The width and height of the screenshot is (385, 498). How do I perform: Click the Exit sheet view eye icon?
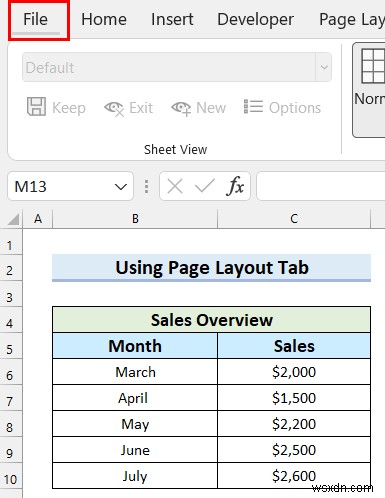click(114, 108)
